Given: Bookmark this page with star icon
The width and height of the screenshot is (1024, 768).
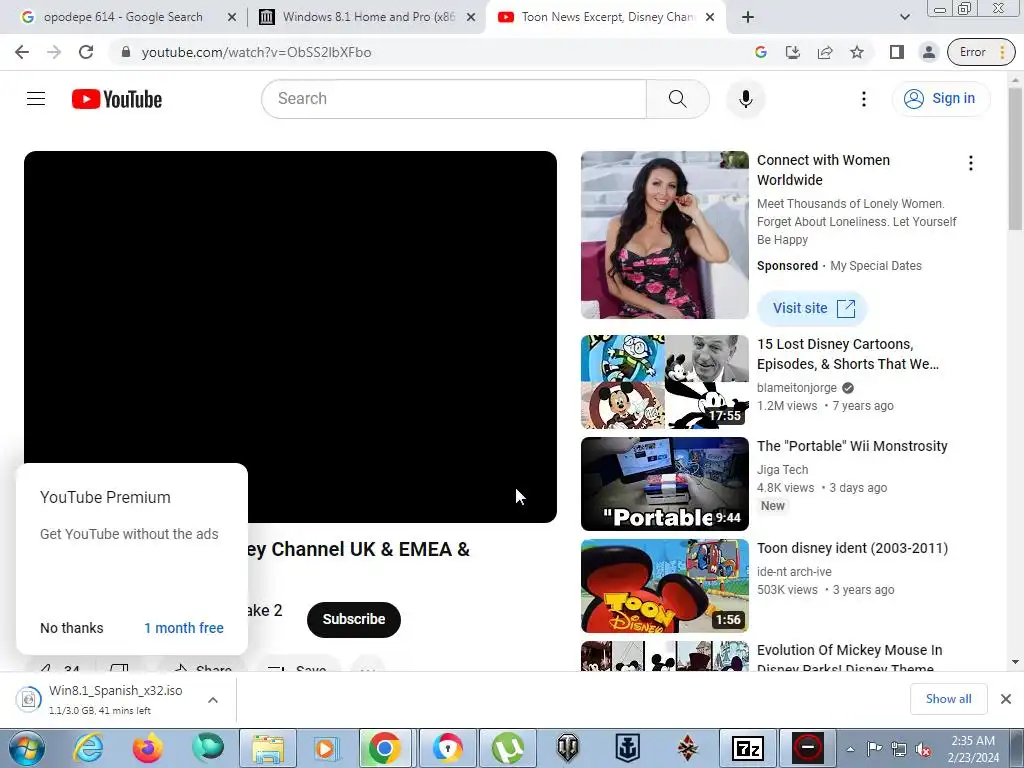Looking at the screenshot, I should 857,52.
